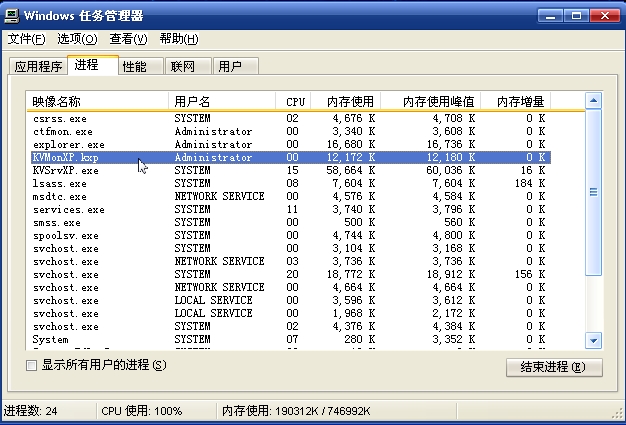This screenshot has width=626, height=425.
Task: Sort by the 映像名称 column header
Action: (97, 101)
